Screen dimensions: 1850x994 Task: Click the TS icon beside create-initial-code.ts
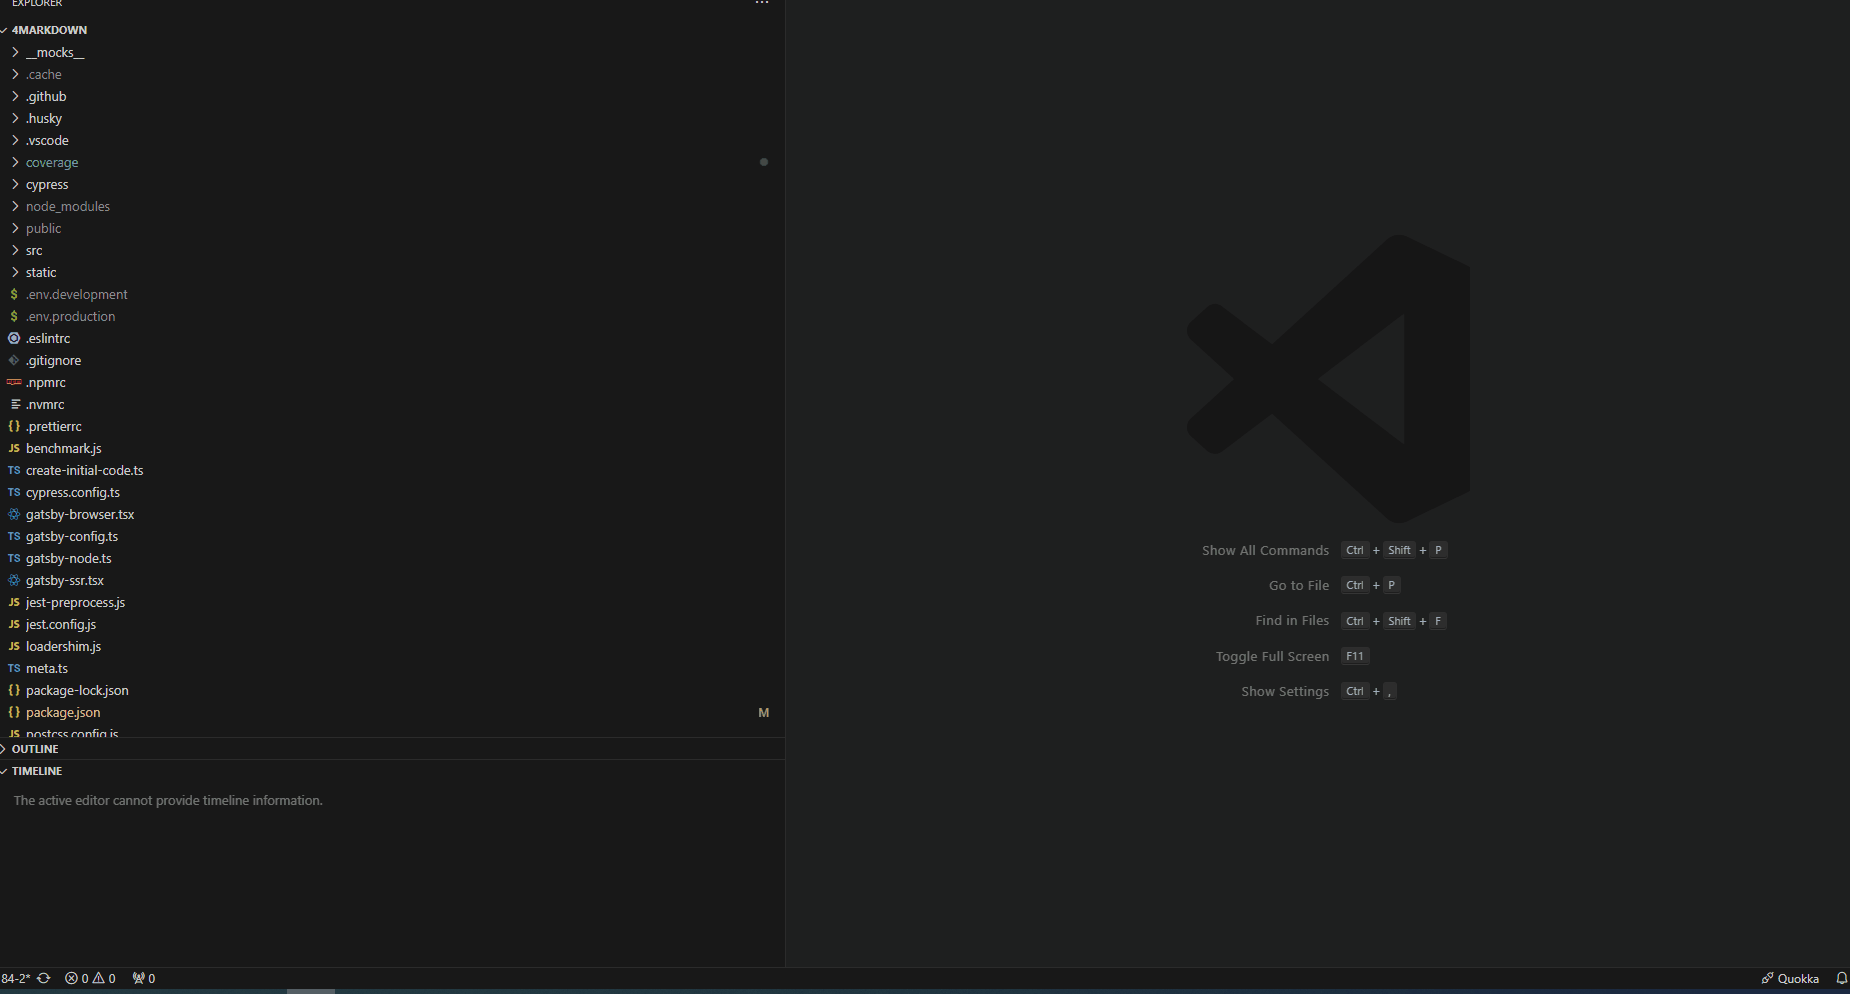click(14, 470)
